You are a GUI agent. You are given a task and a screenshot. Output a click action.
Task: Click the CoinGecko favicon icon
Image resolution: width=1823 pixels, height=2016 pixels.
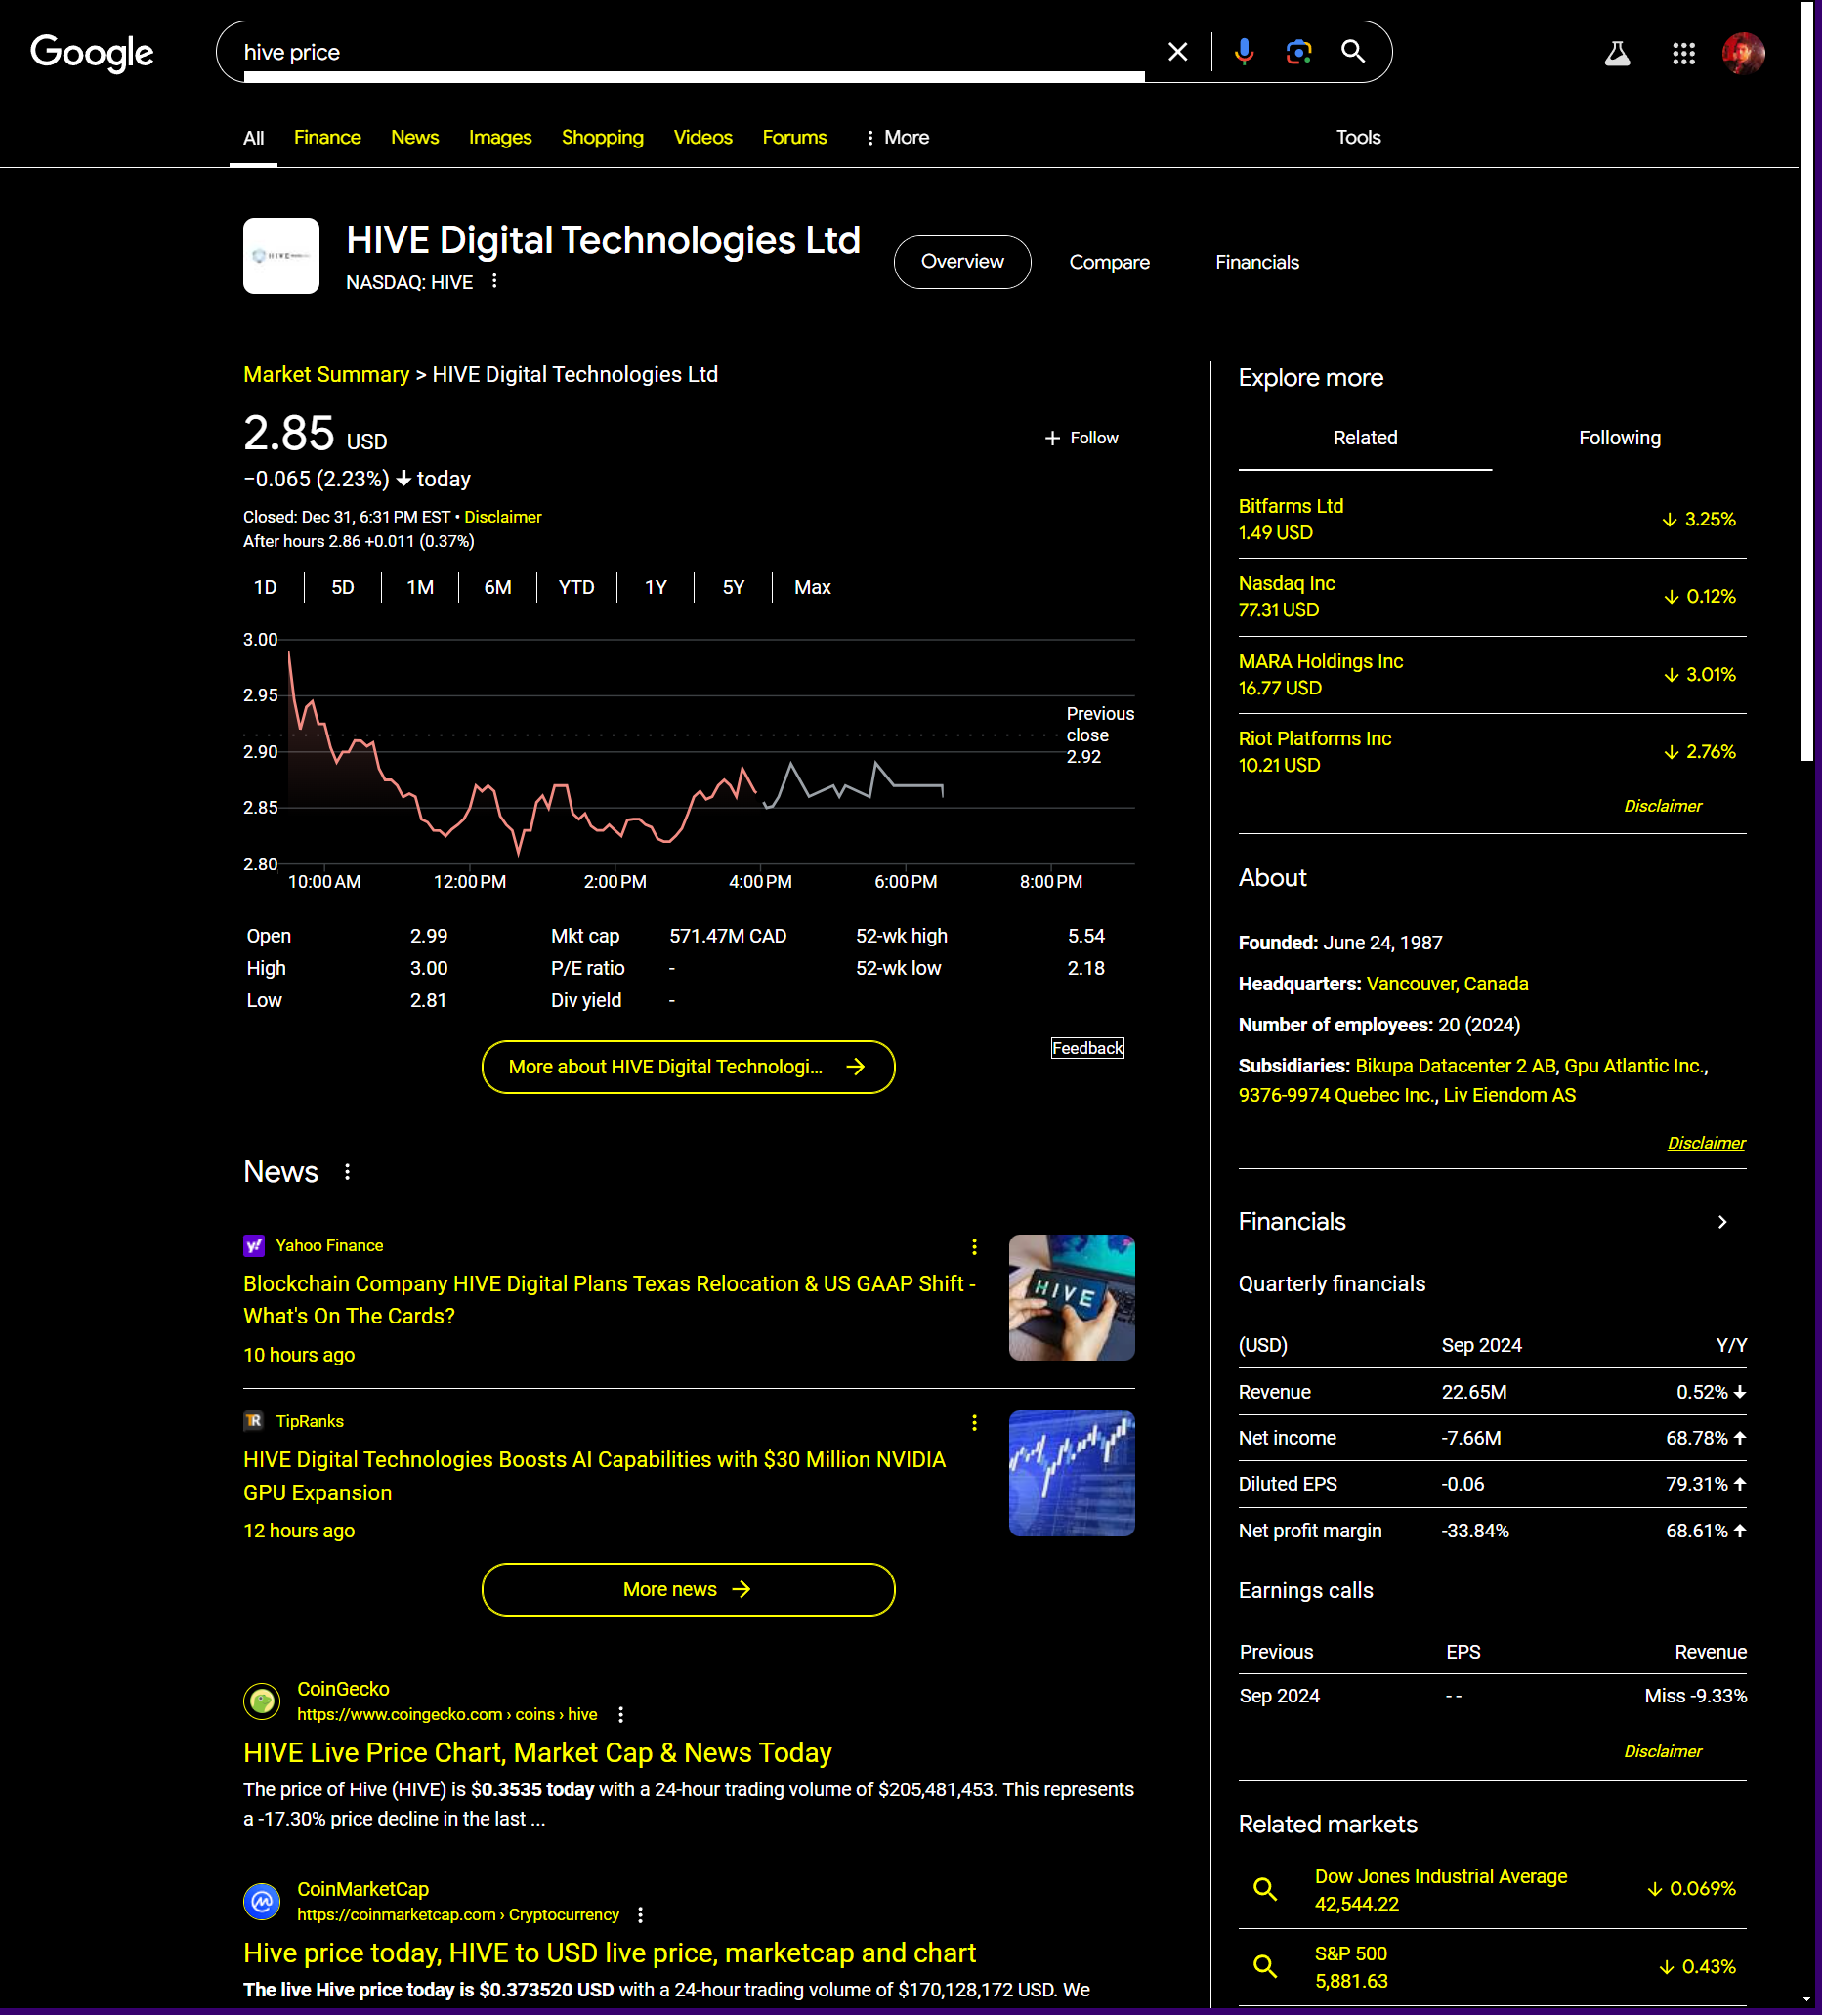coord(262,1701)
